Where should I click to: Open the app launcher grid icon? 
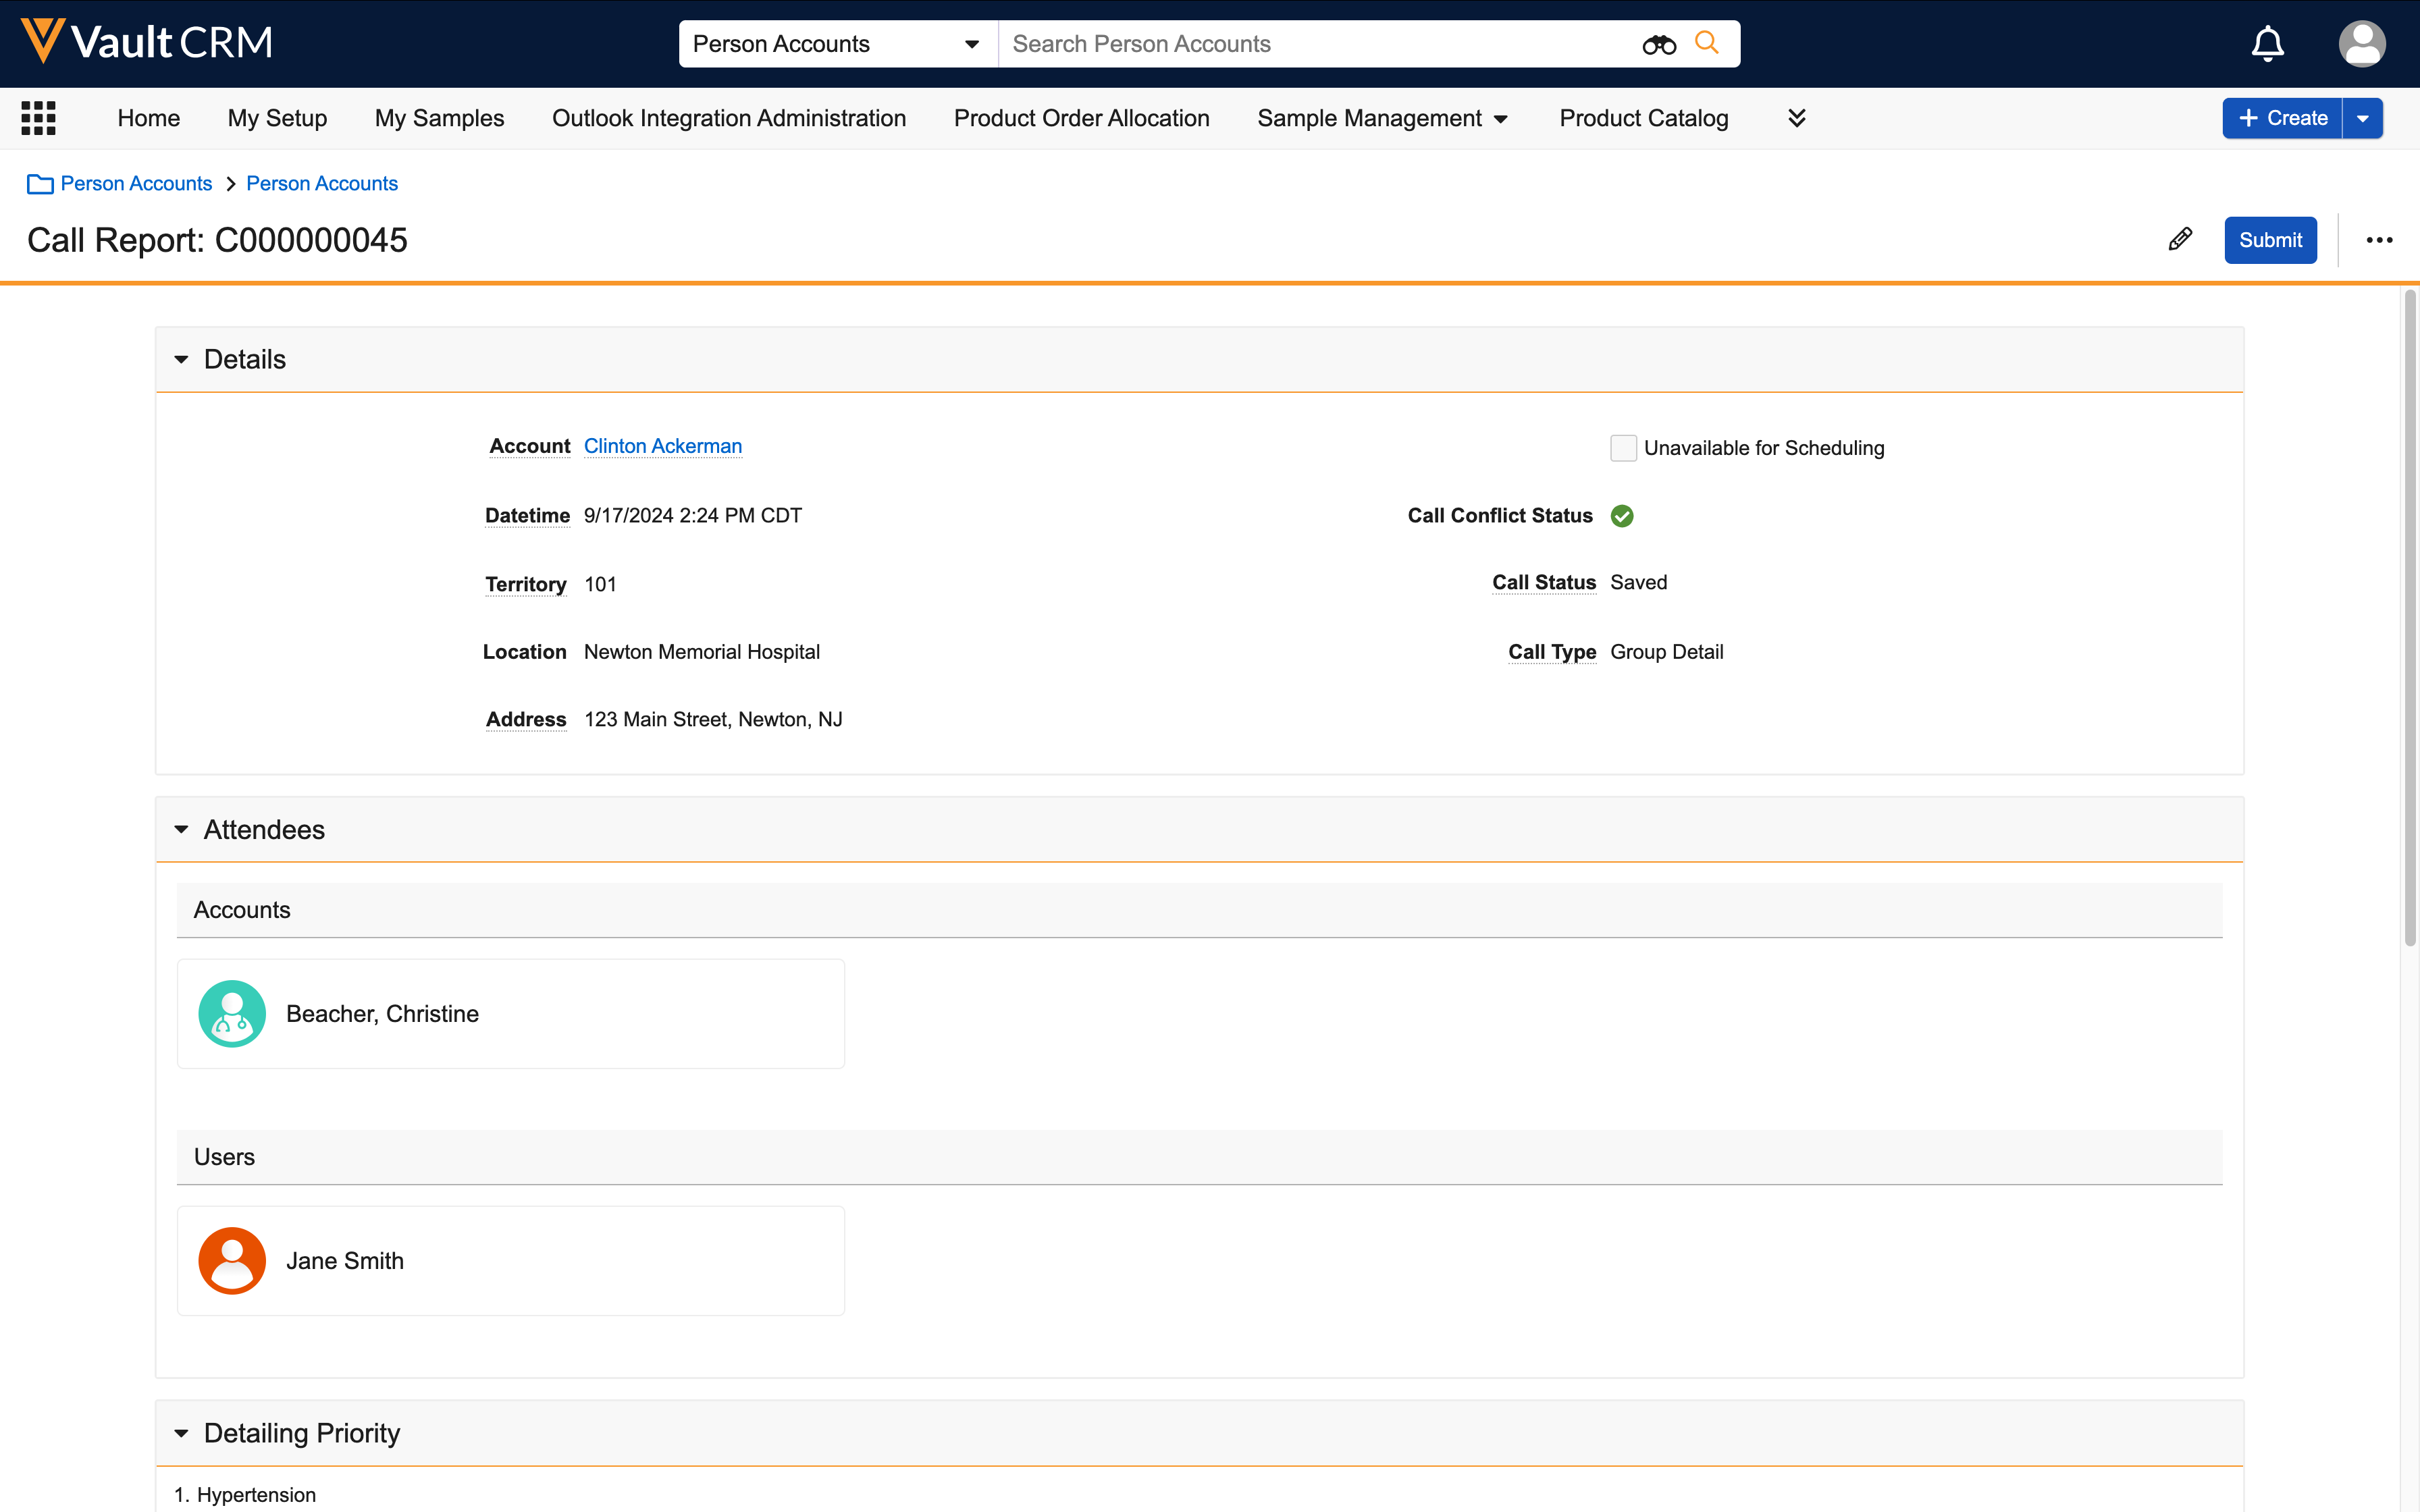(38, 118)
